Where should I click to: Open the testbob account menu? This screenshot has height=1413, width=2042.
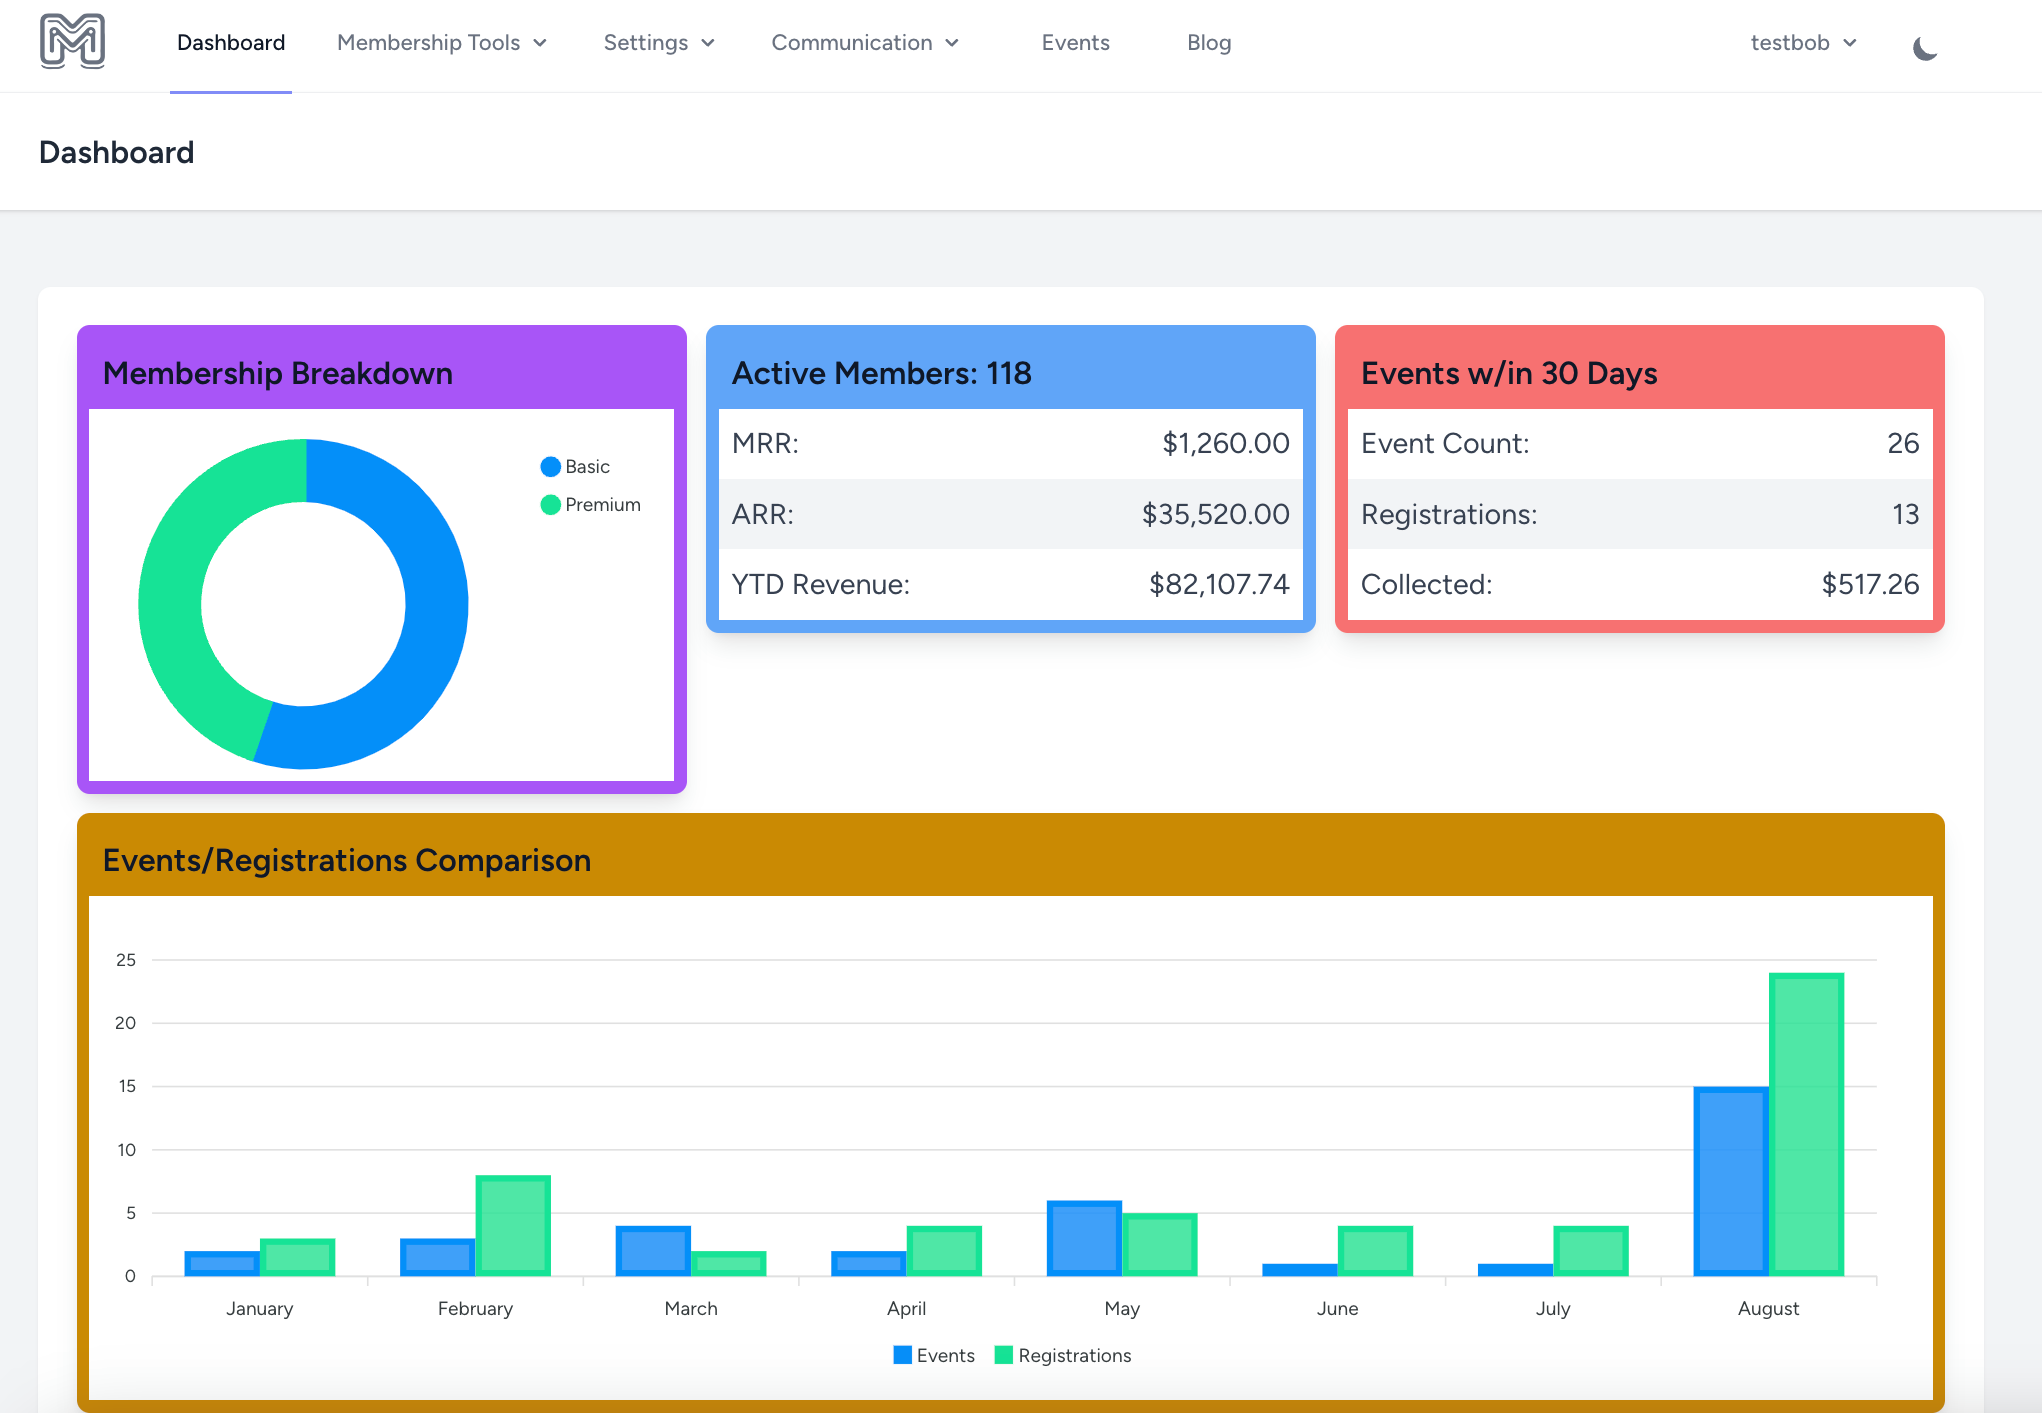pos(1802,43)
